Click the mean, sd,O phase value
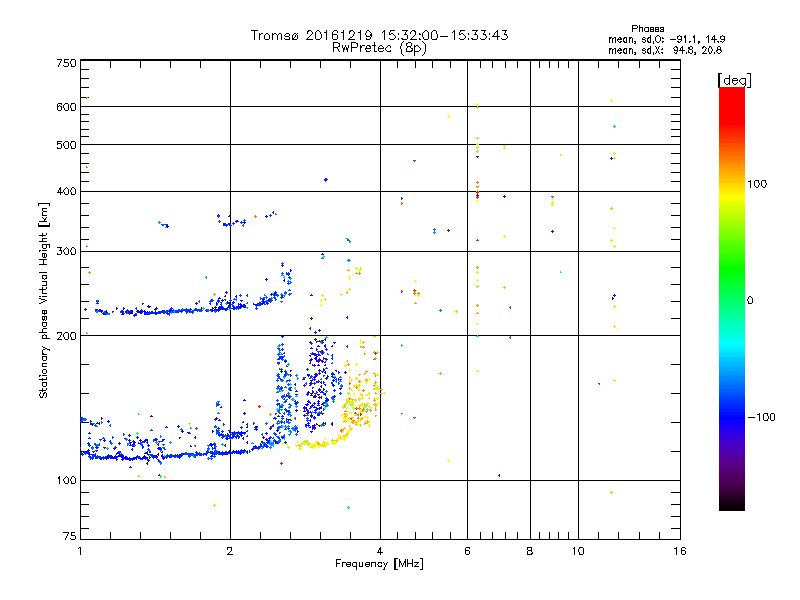This screenshot has width=800, height=600. (666, 39)
